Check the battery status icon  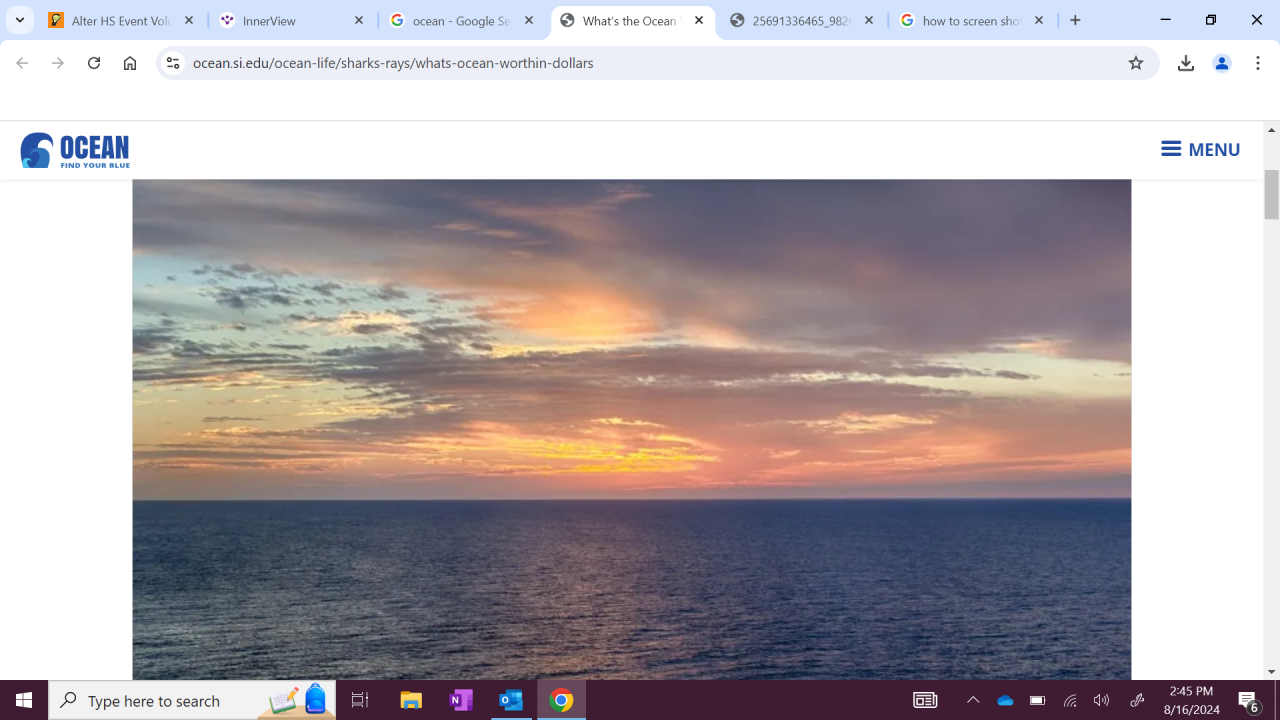1037,700
